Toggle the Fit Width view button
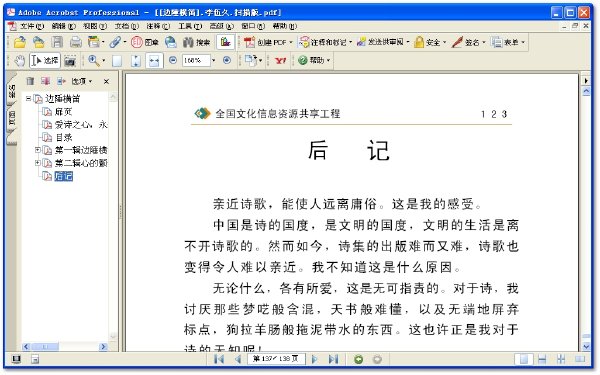 coord(154,61)
